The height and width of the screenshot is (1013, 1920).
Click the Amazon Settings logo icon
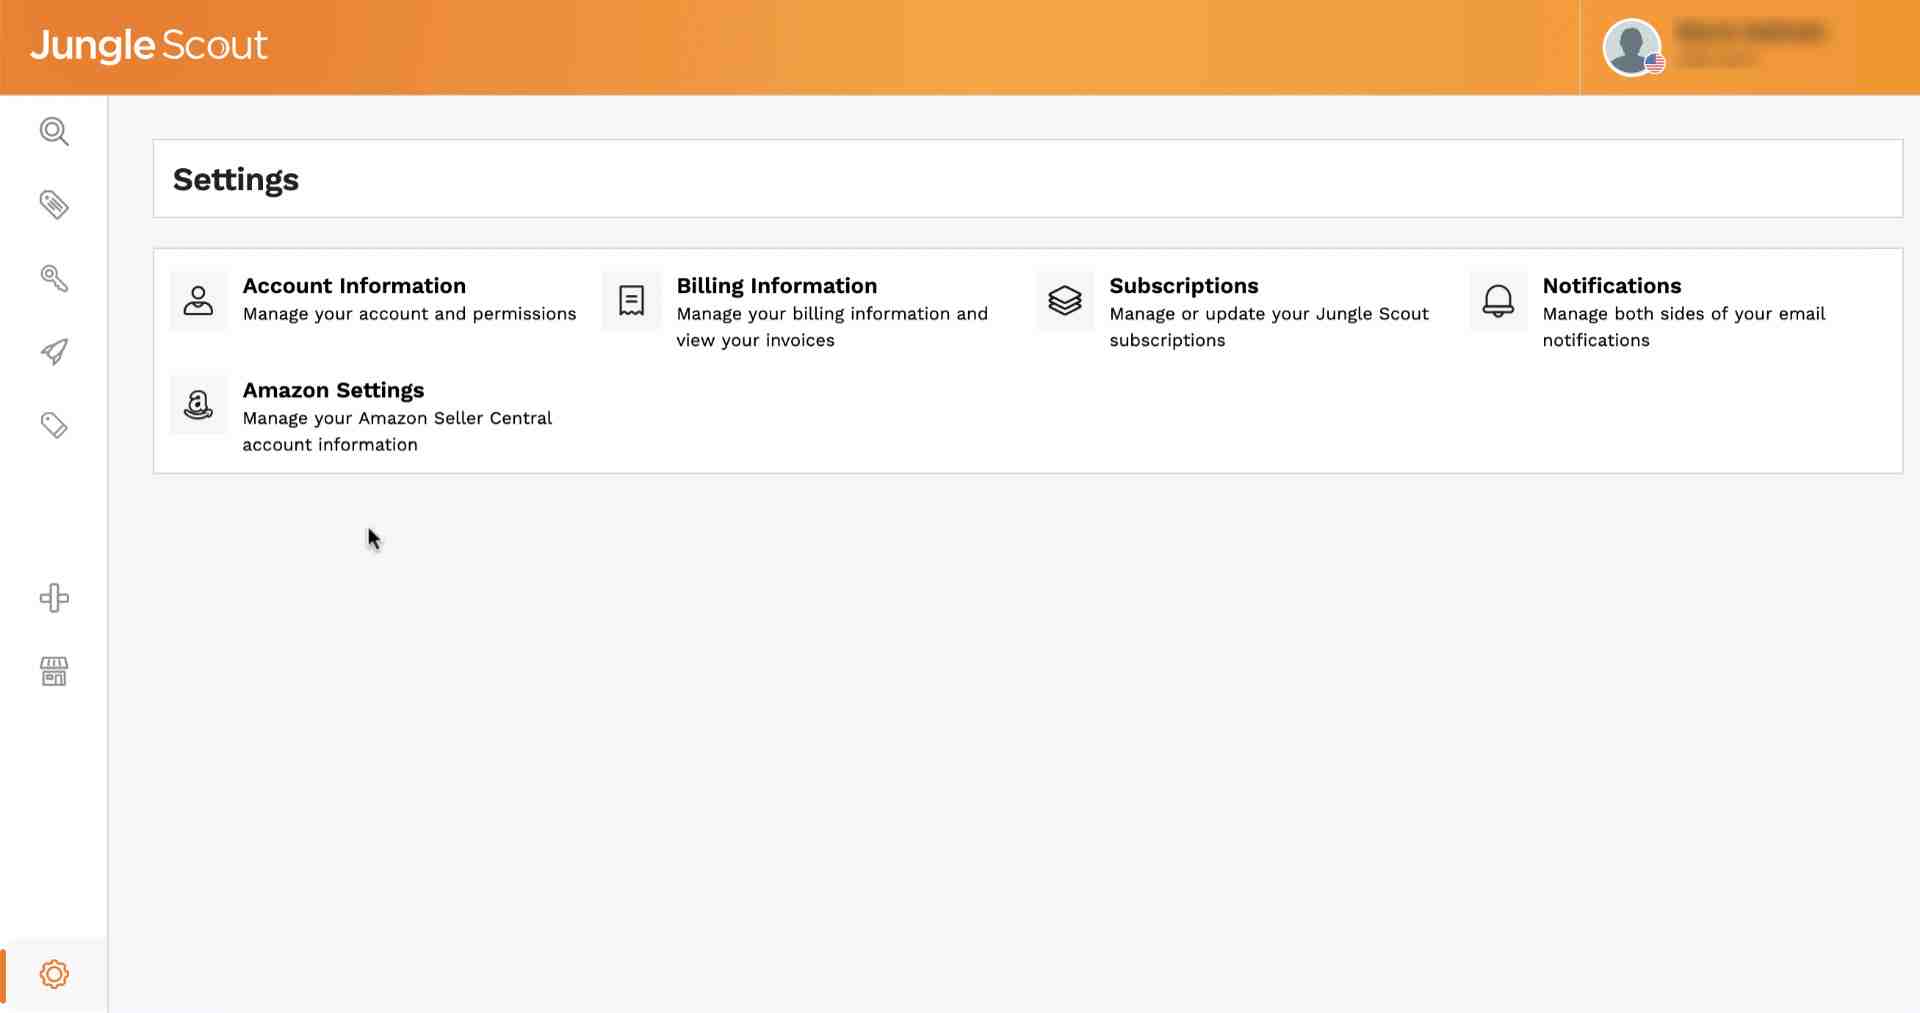pyautogui.click(x=198, y=404)
